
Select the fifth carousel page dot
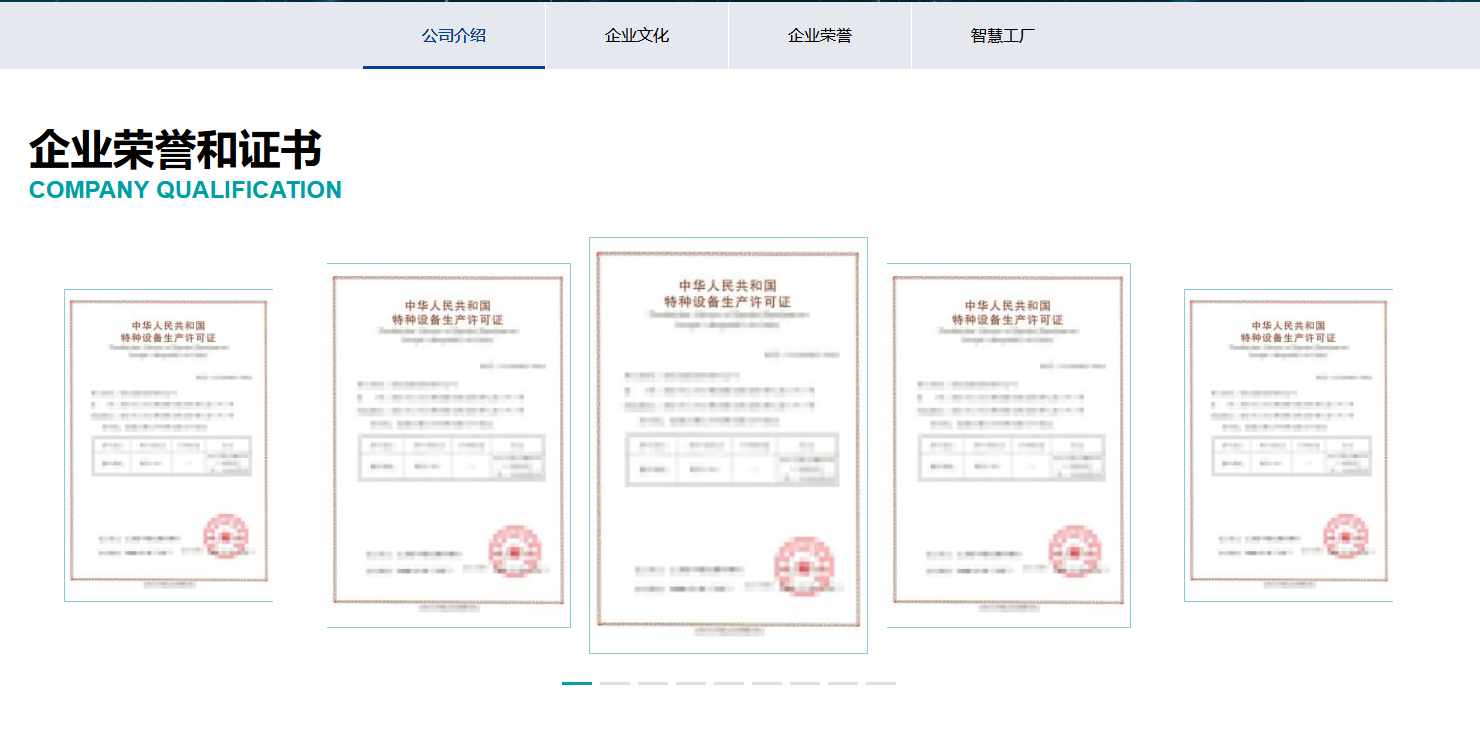click(x=729, y=683)
